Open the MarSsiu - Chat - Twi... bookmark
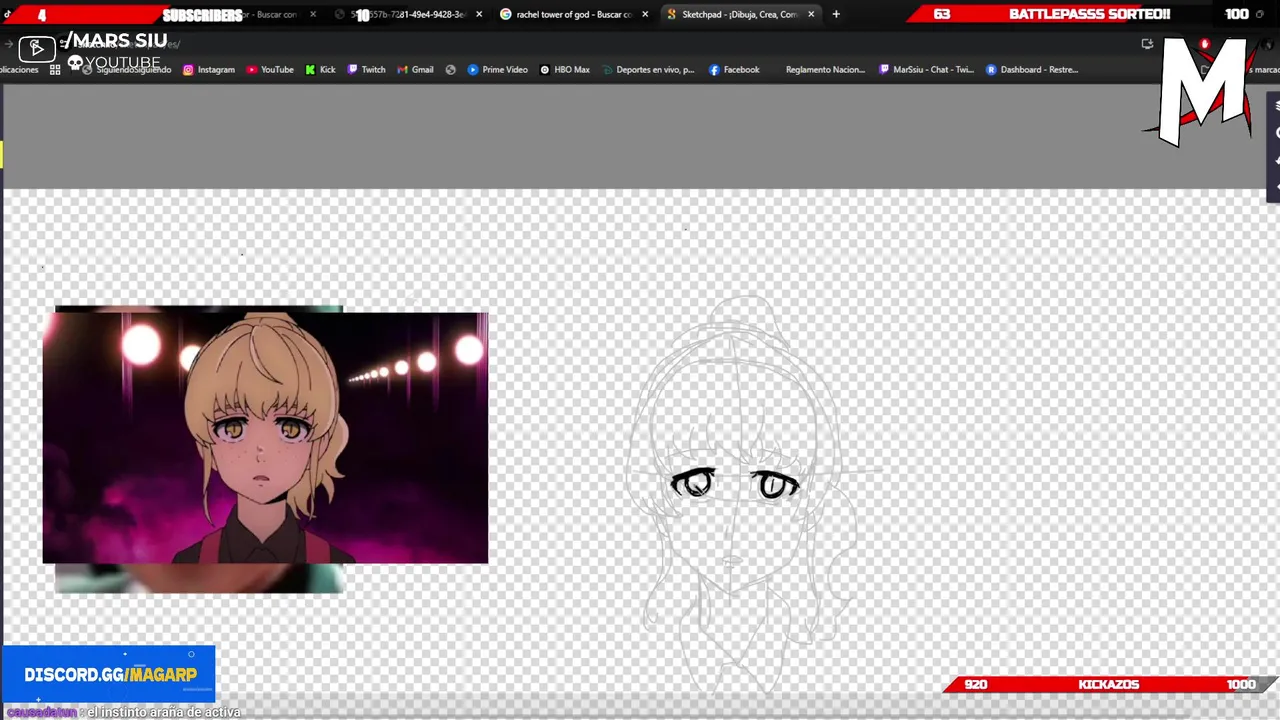 point(926,70)
